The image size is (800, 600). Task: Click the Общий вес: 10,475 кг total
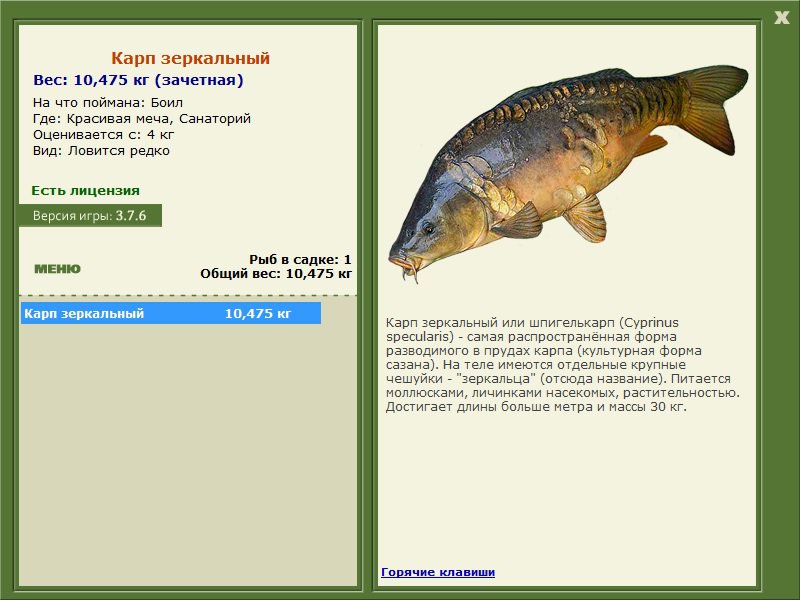tap(276, 273)
